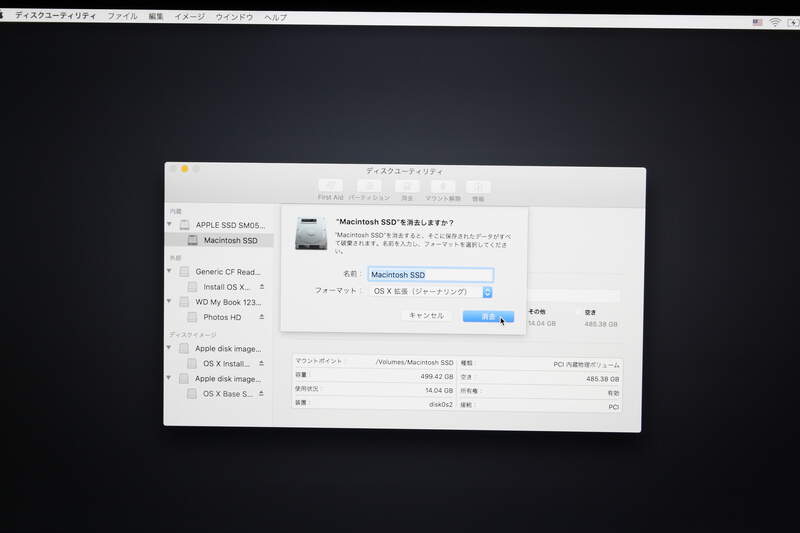Open the イメージ menu
800x533 pixels.
pos(190,17)
